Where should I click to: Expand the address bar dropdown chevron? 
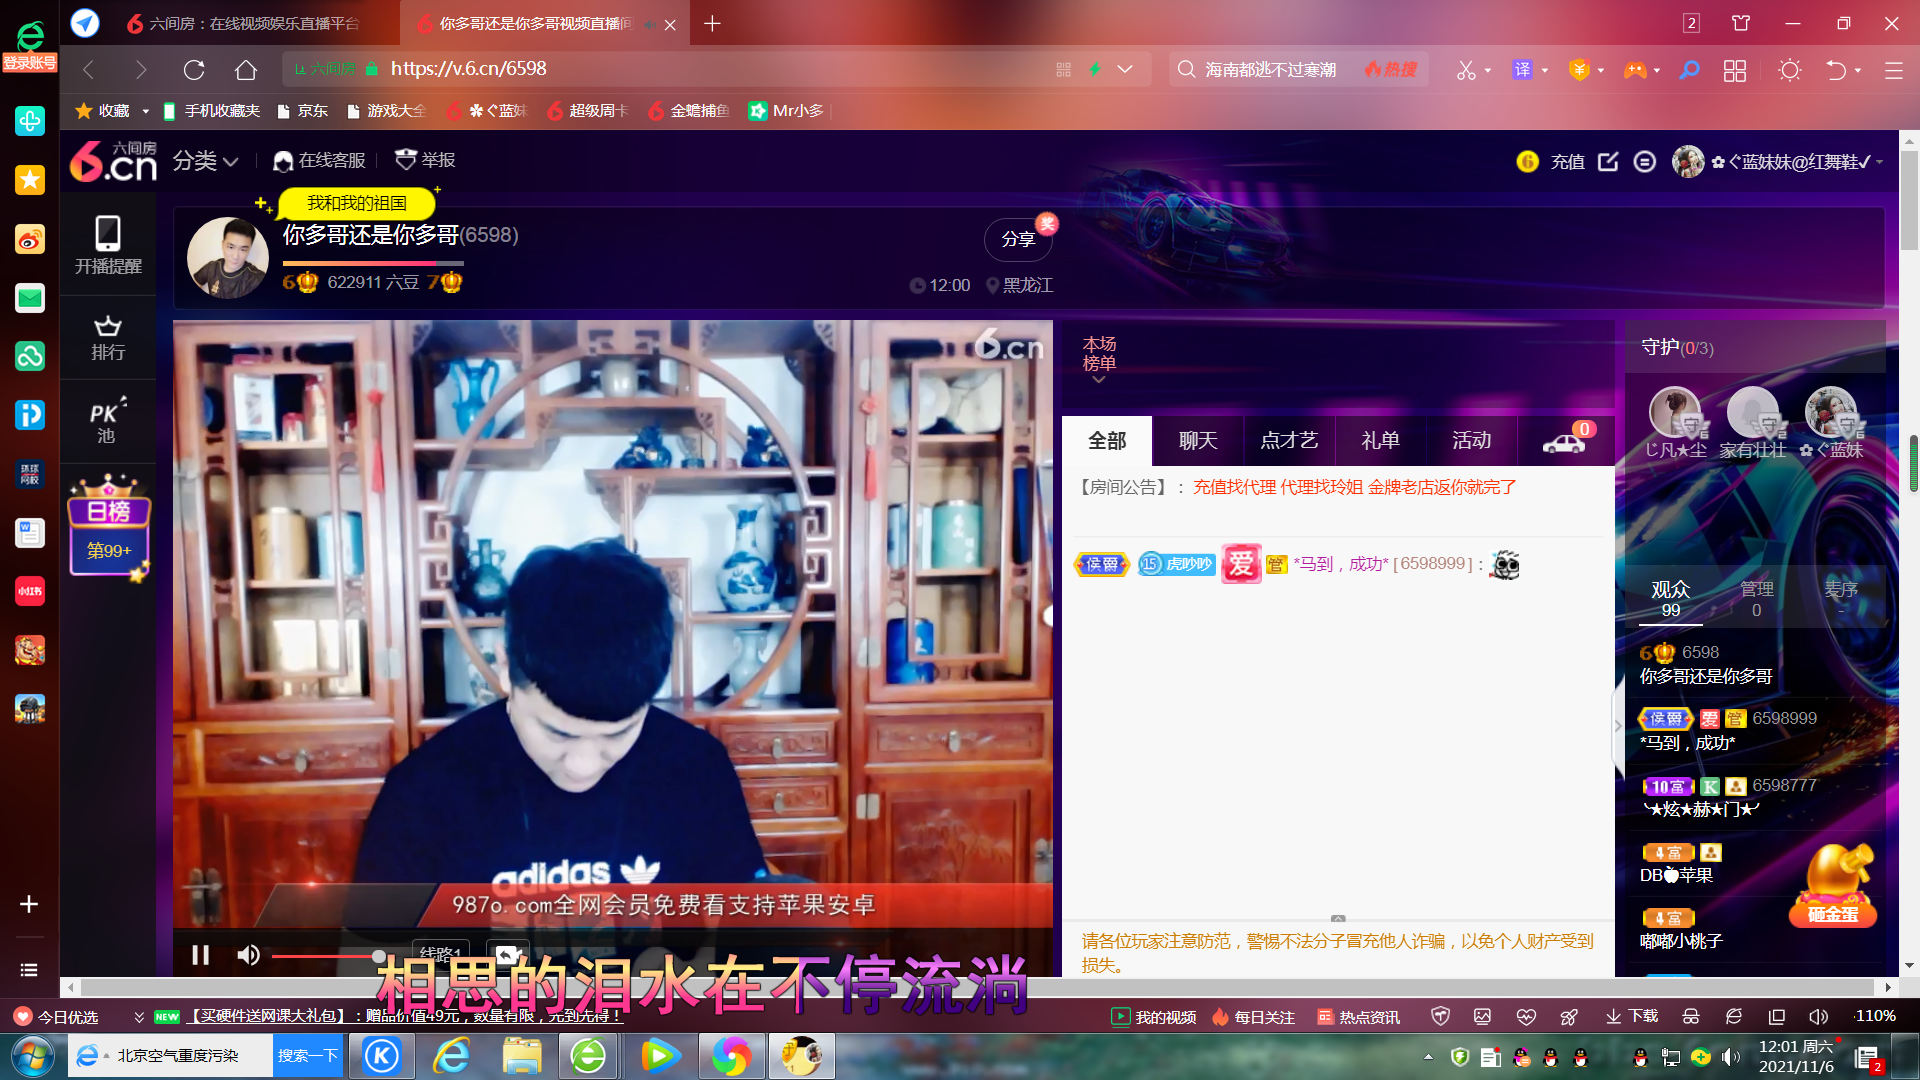click(1125, 69)
